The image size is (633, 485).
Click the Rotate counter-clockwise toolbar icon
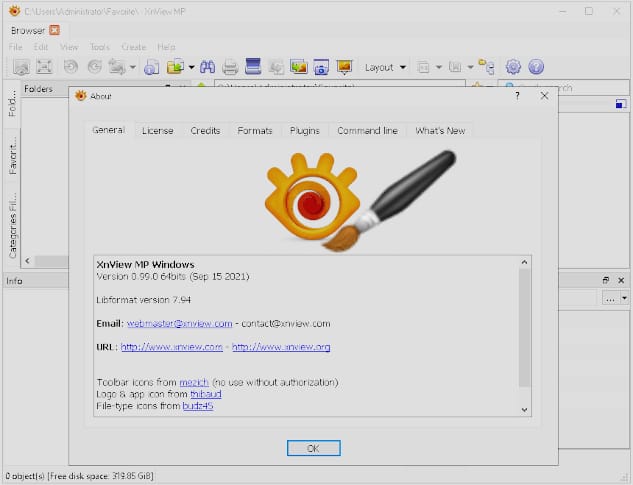tap(71, 66)
